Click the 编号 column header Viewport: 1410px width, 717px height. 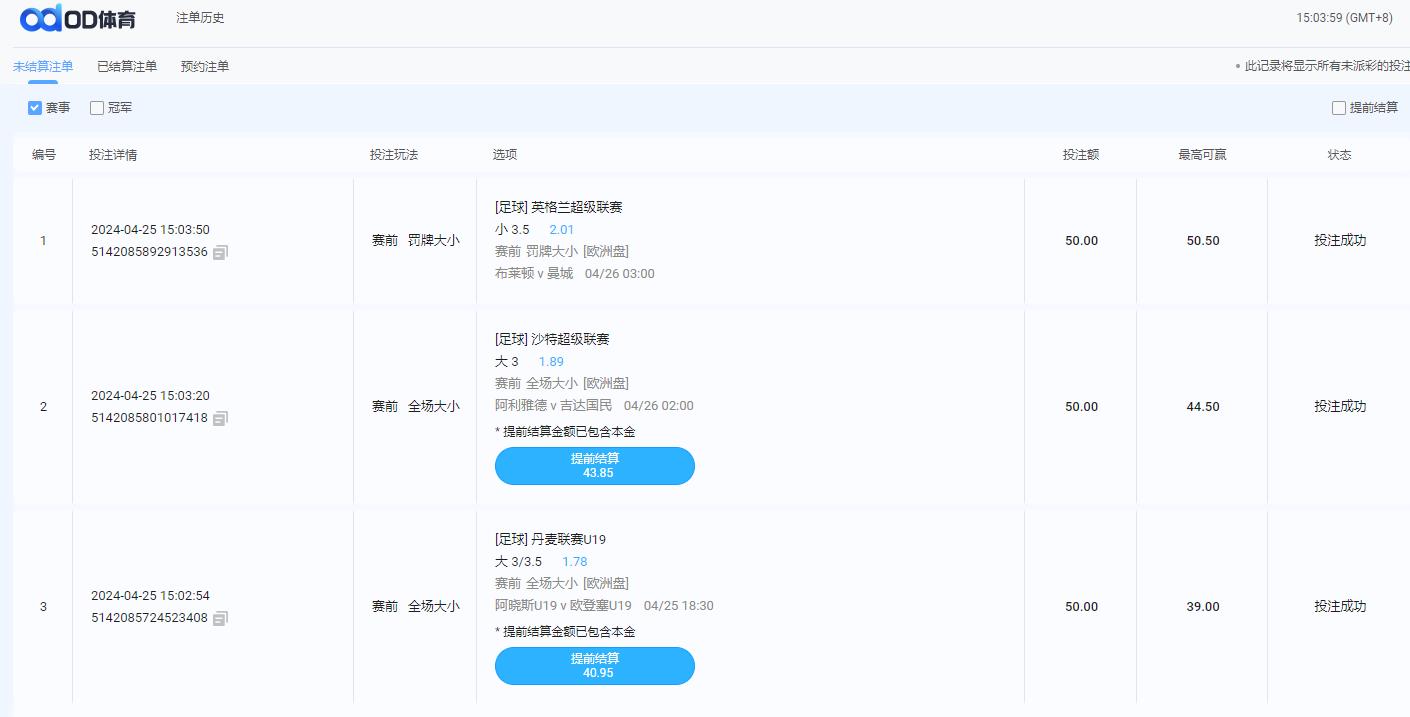point(44,155)
